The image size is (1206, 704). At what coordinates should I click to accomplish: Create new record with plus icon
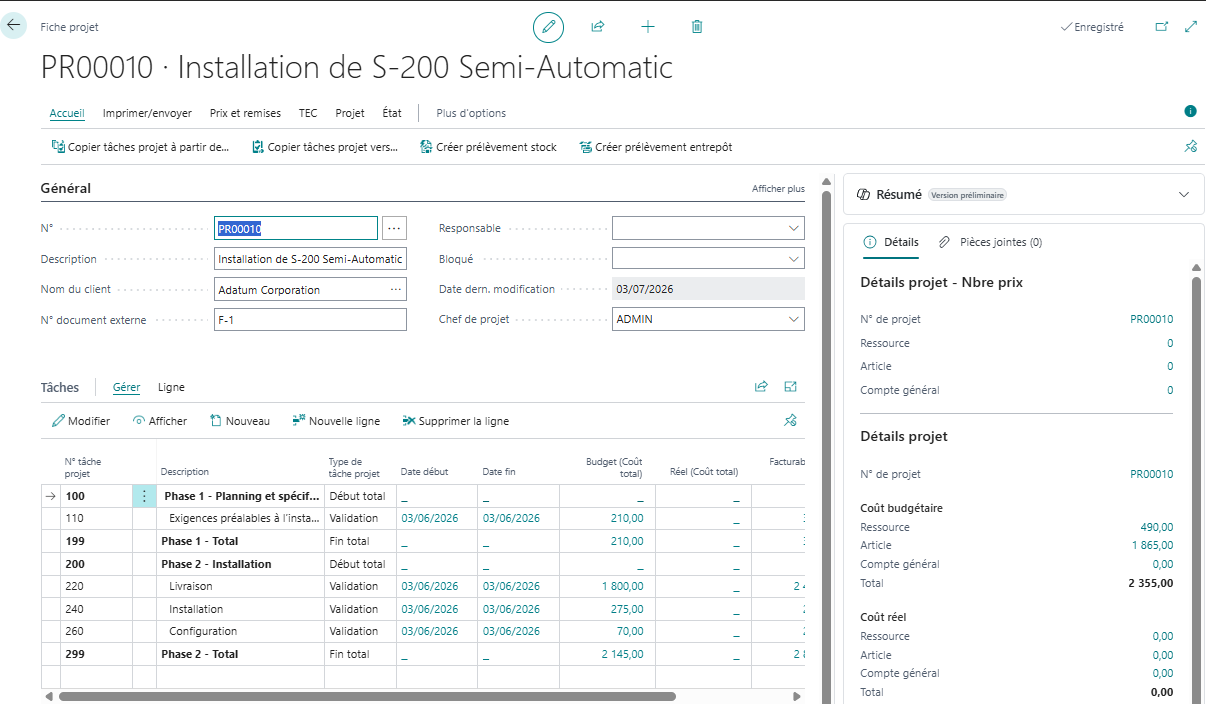tap(648, 27)
